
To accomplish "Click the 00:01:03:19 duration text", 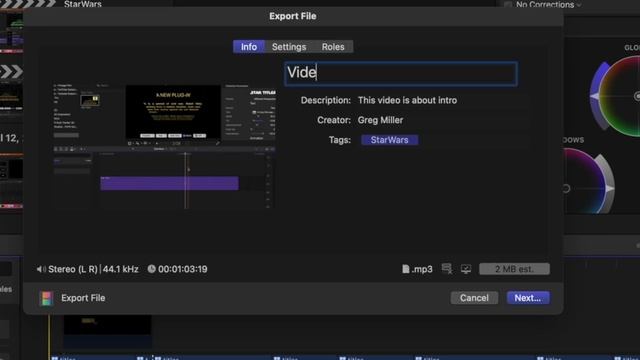I will click(x=182, y=269).
